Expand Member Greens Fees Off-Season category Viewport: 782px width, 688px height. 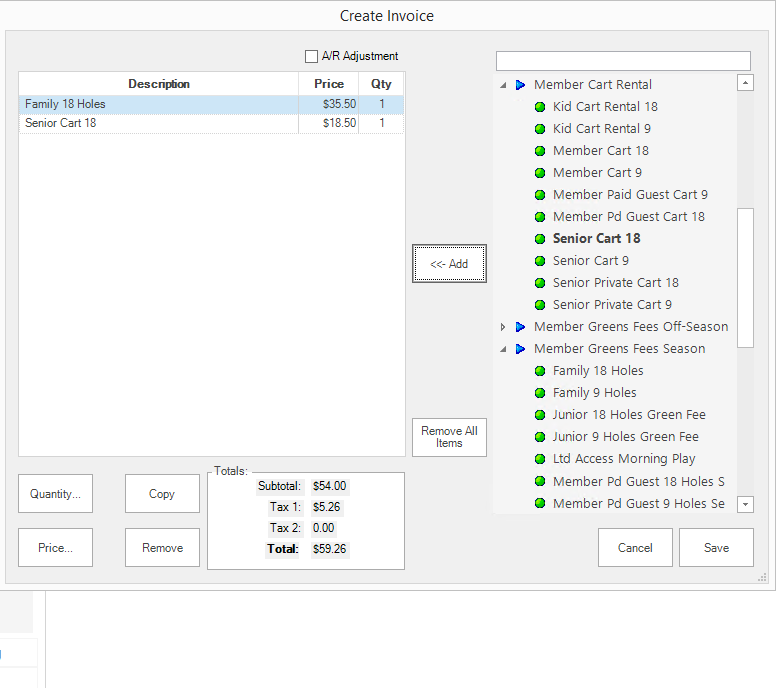(503, 327)
